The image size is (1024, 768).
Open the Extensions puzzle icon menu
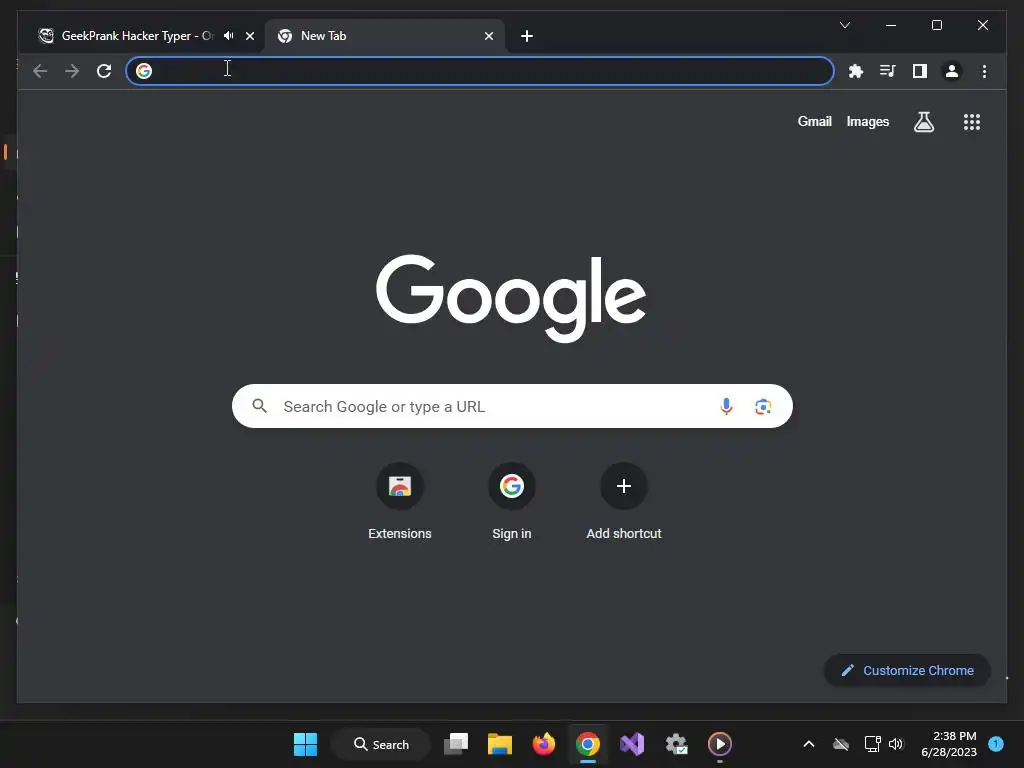click(856, 71)
